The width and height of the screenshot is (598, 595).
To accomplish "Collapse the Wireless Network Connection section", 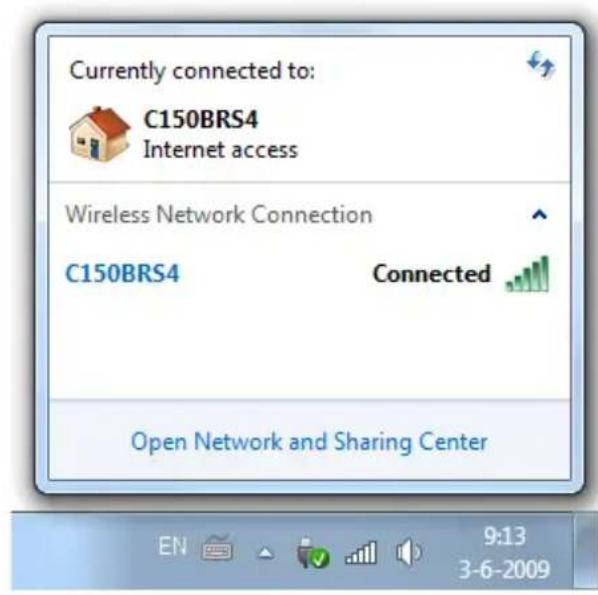I will 539,215.
